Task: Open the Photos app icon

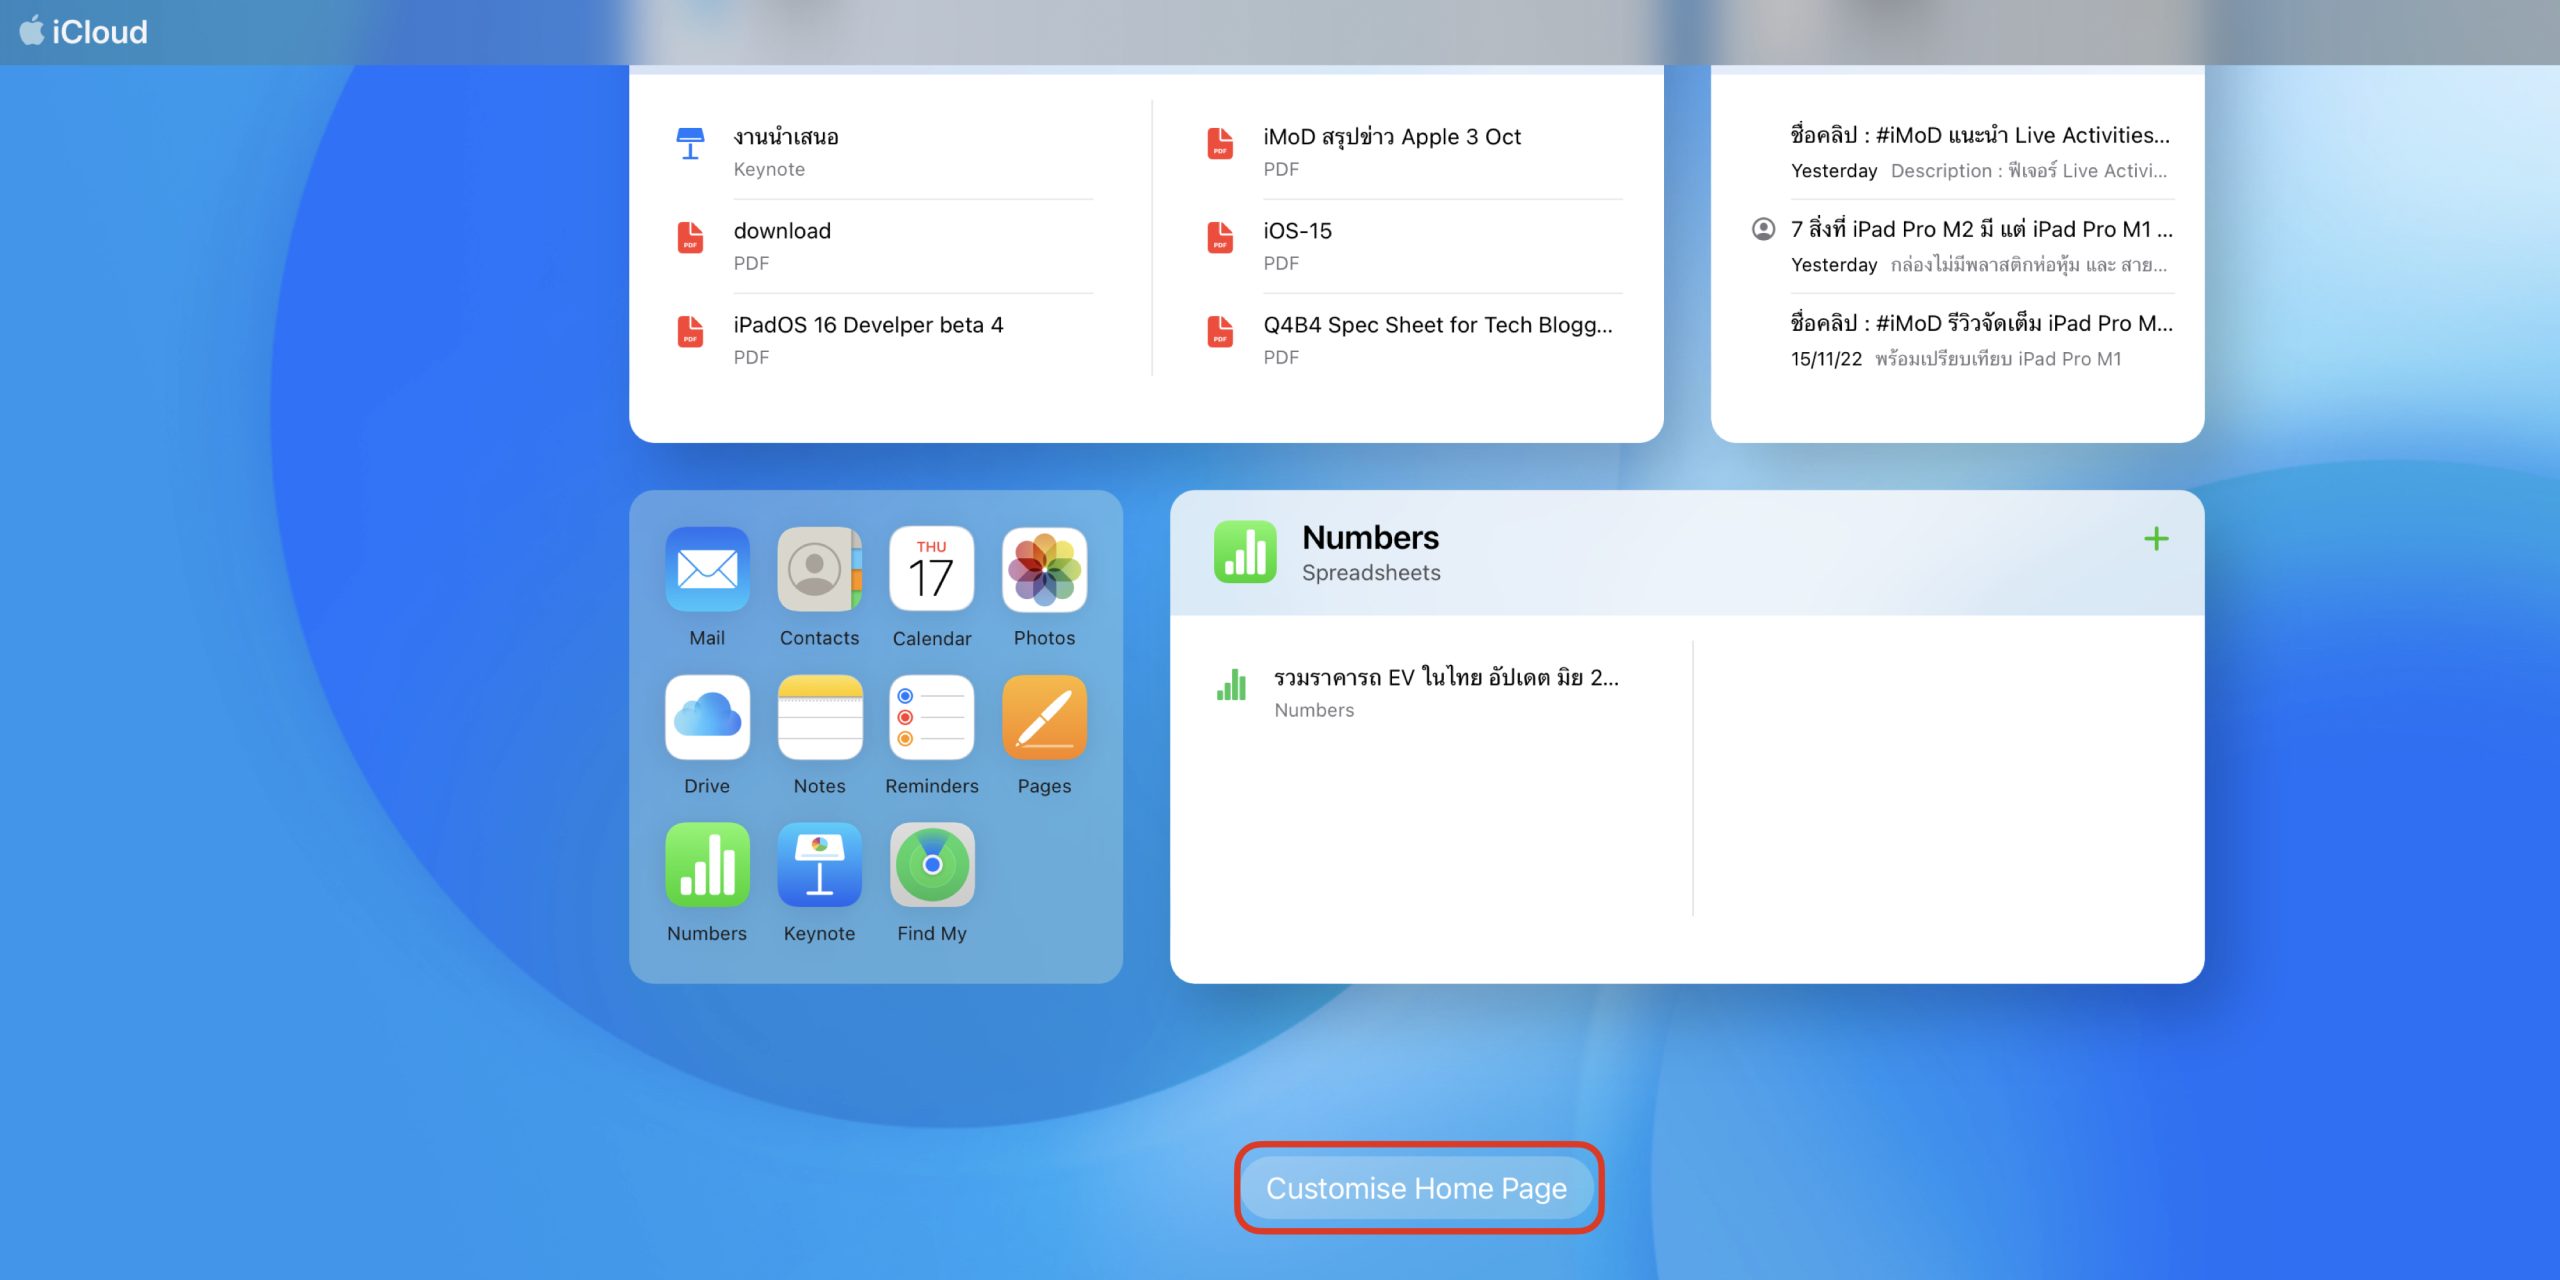Action: [x=1044, y=570]
